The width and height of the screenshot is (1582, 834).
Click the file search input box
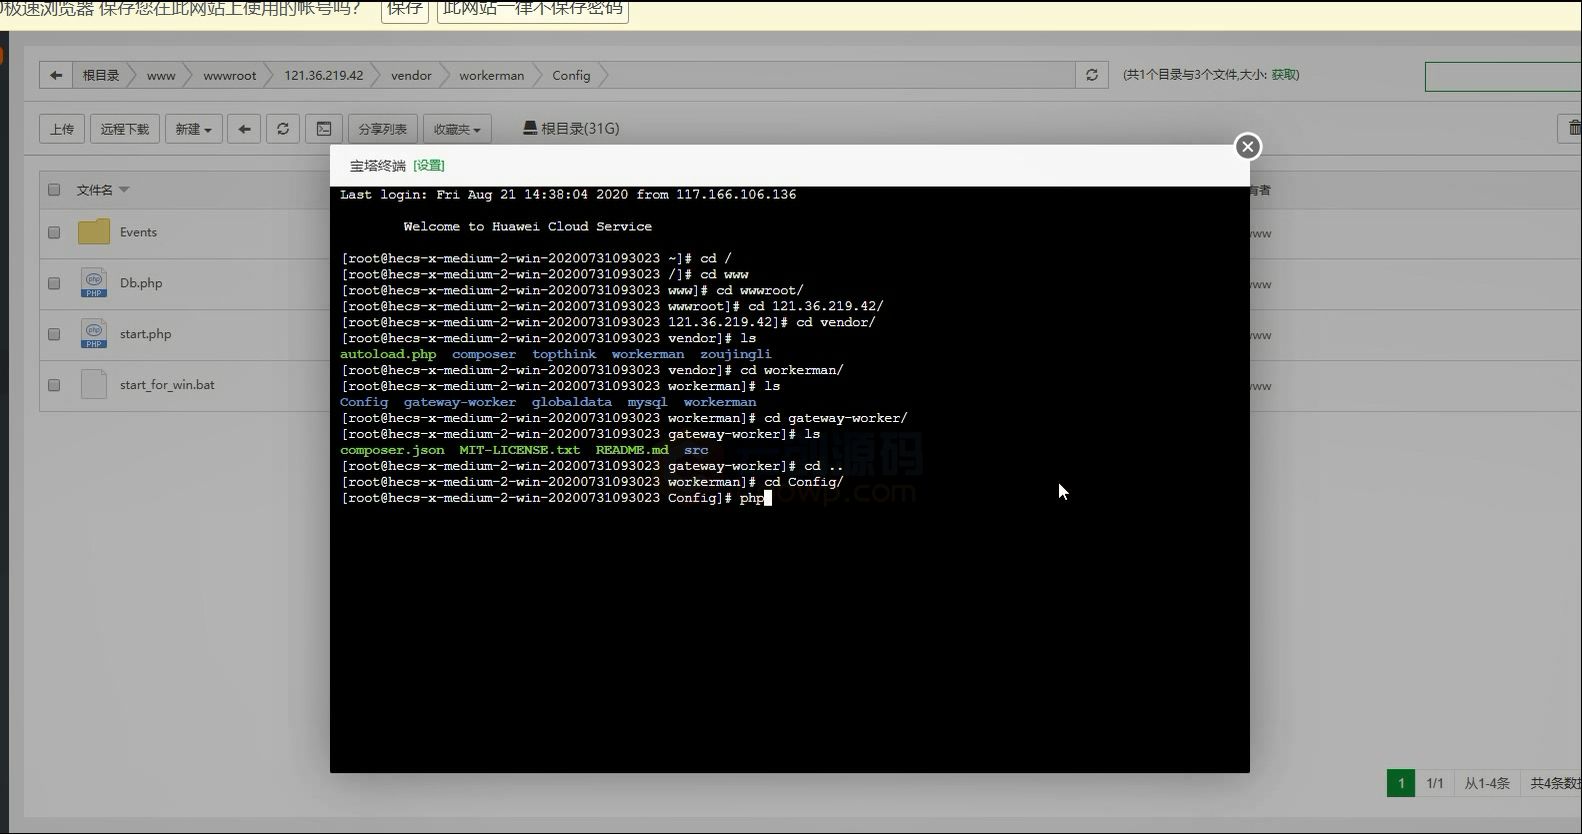(1503, 76)
